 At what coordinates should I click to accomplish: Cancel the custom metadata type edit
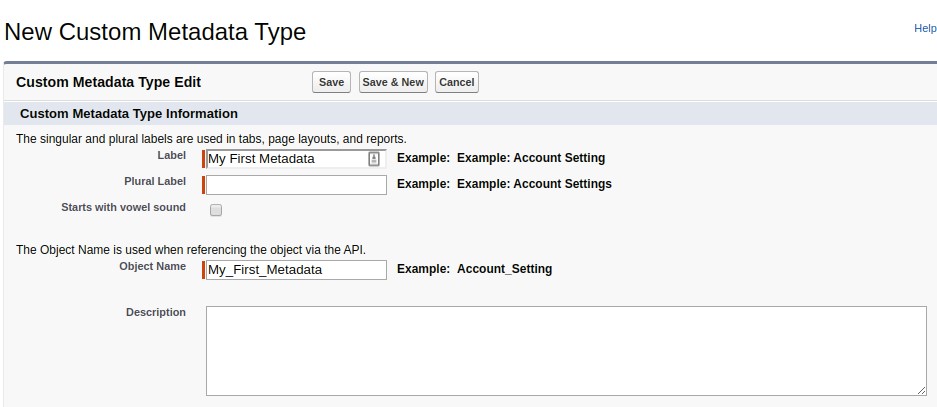pyautogui.click(x=456, y=82)
